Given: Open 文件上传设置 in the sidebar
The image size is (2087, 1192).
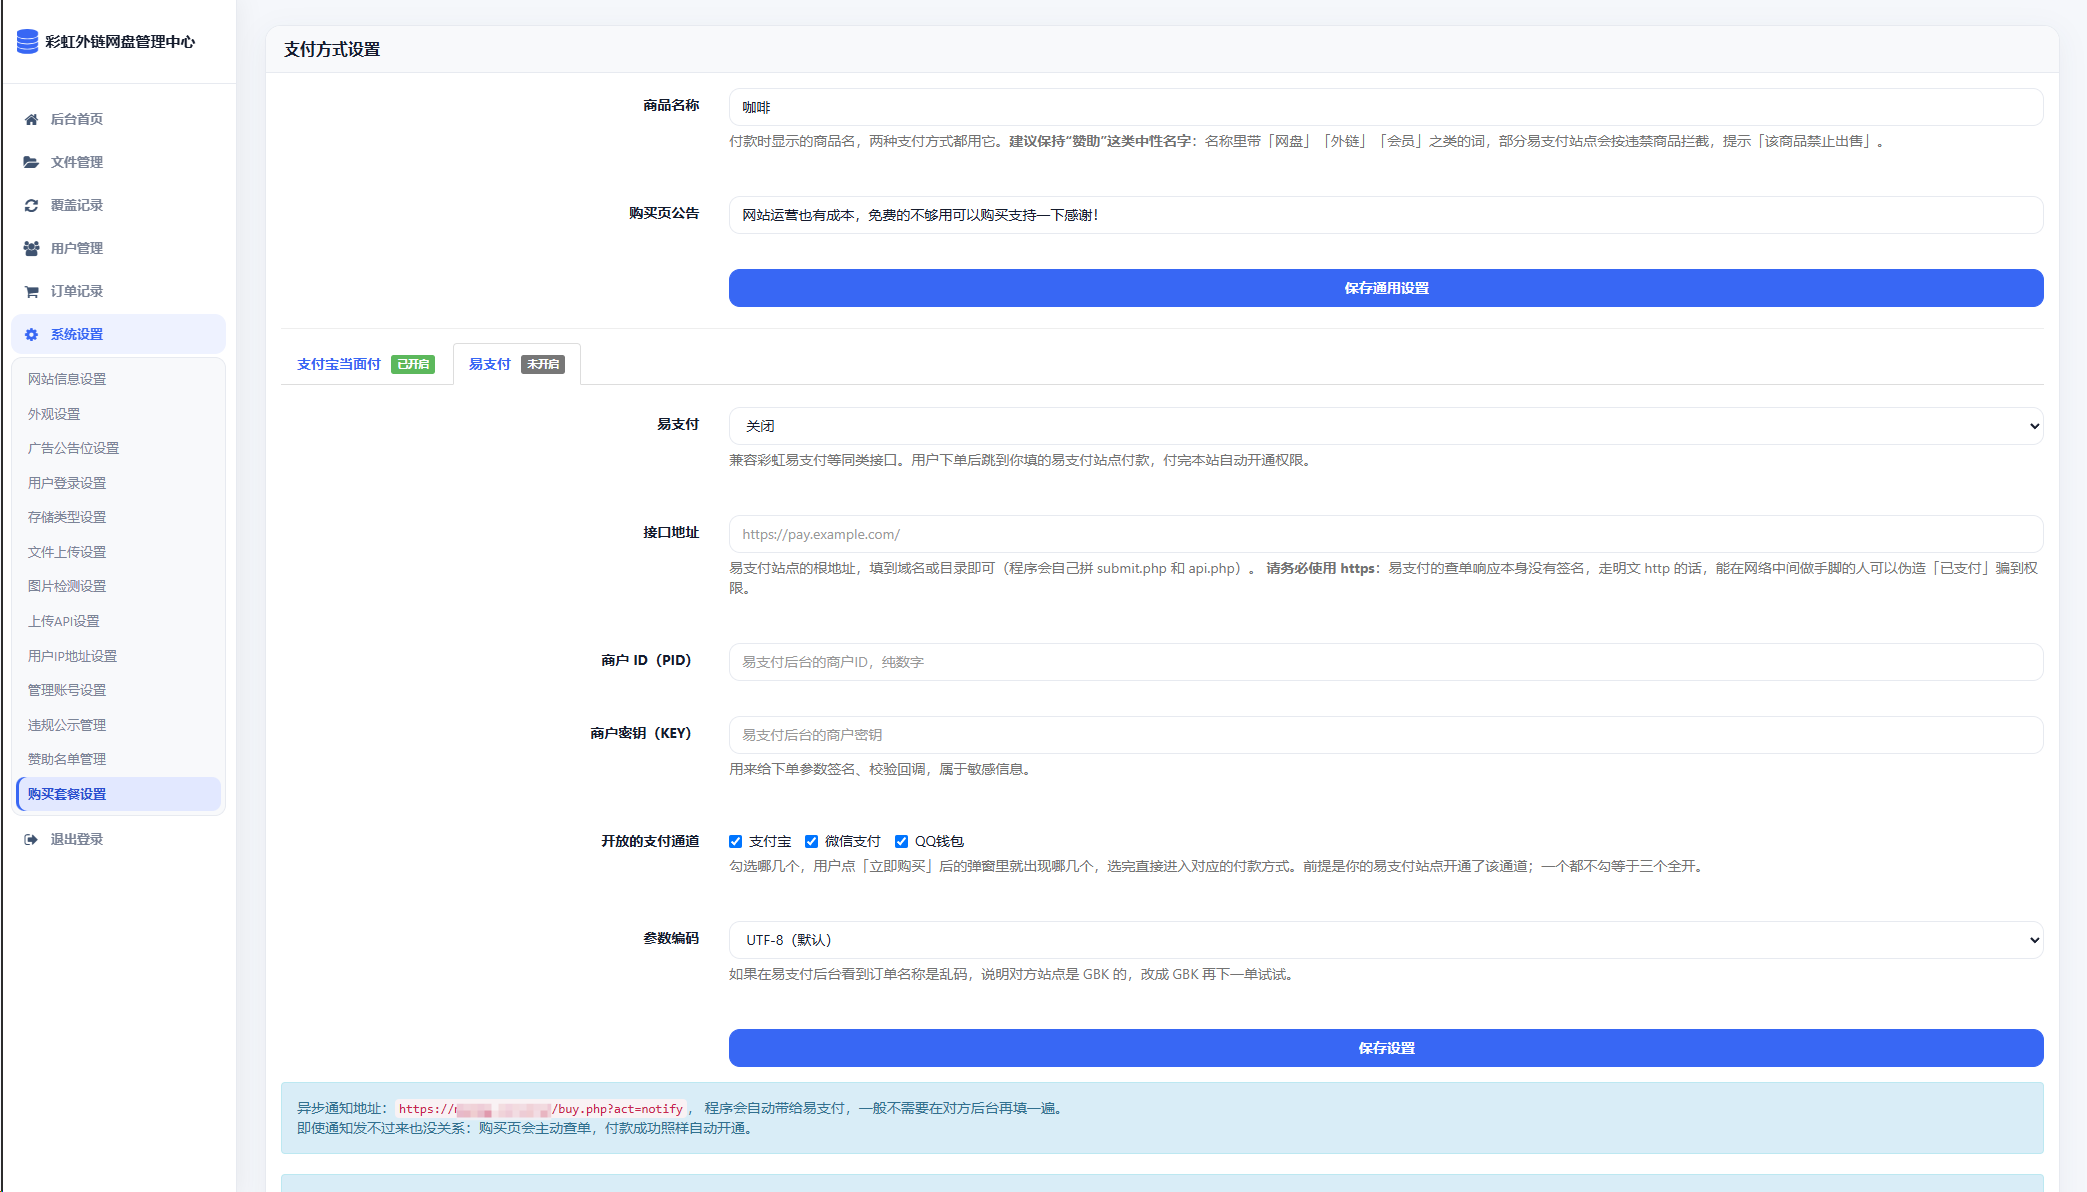Looking at the screenshot, I should pos(67,552).
